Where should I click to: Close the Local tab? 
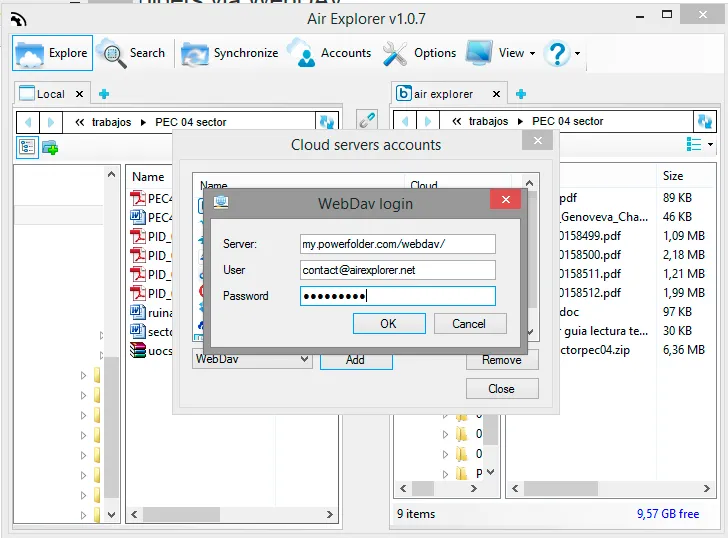[79, 94]
